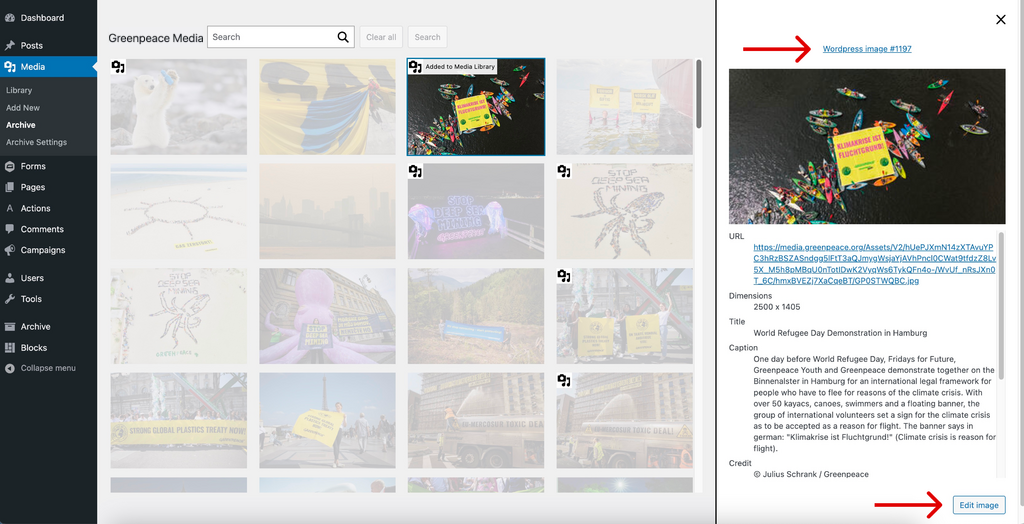Open the Wordpress image #1197 link
The image size is (1024, 524).
[x=867, y=49]
